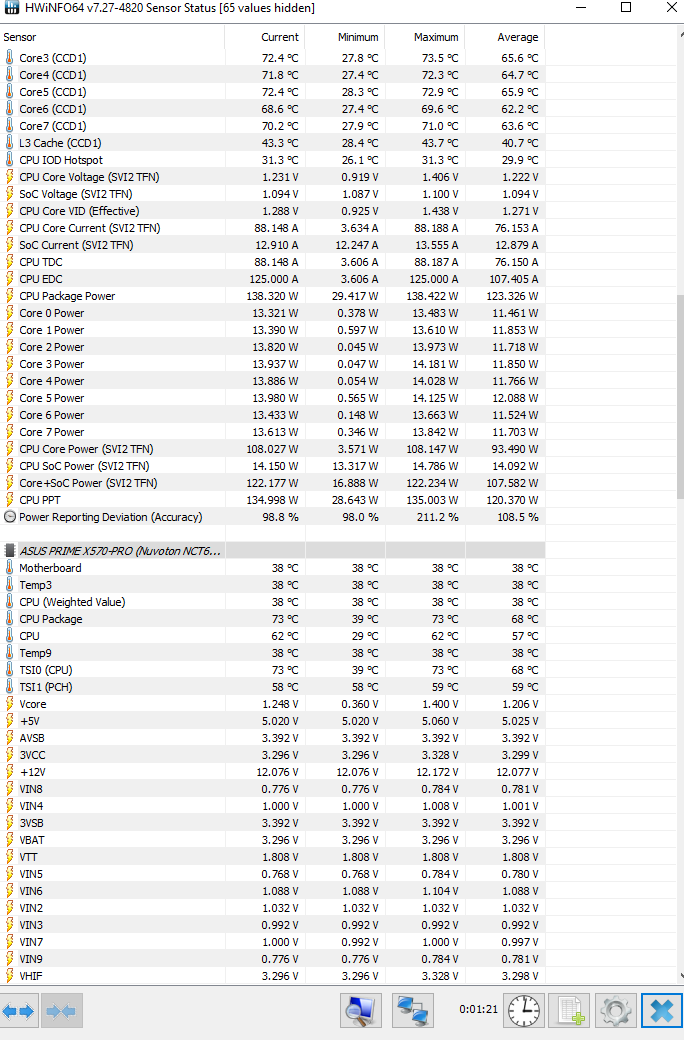Select the Core4 (CCD1) row
684x1040 pixels.
click(x=272, y=75)
